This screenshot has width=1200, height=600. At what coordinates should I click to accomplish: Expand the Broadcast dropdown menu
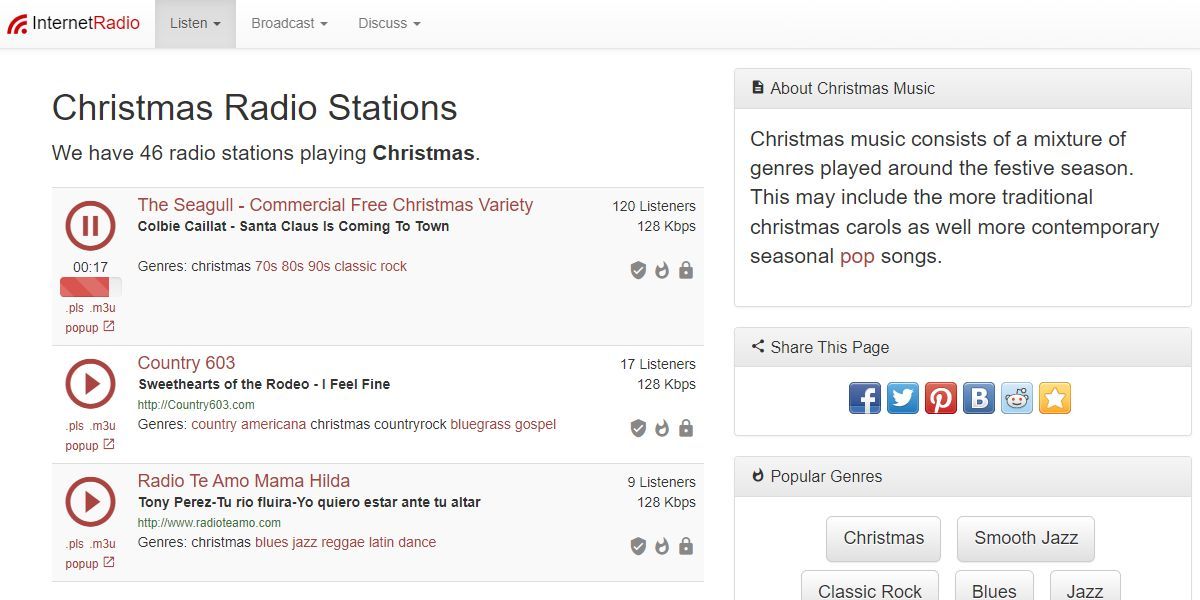coord(289,23)
